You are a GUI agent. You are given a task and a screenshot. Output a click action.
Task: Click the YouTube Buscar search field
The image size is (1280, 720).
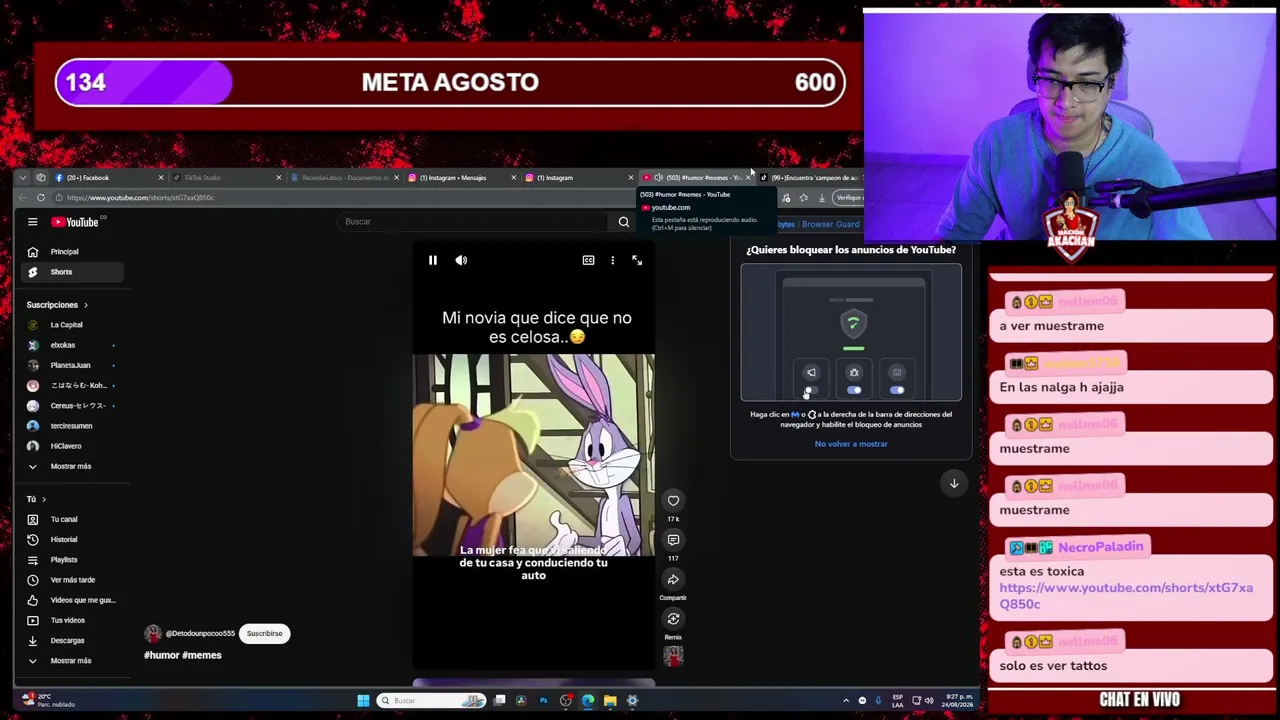(x=473, y=222)
